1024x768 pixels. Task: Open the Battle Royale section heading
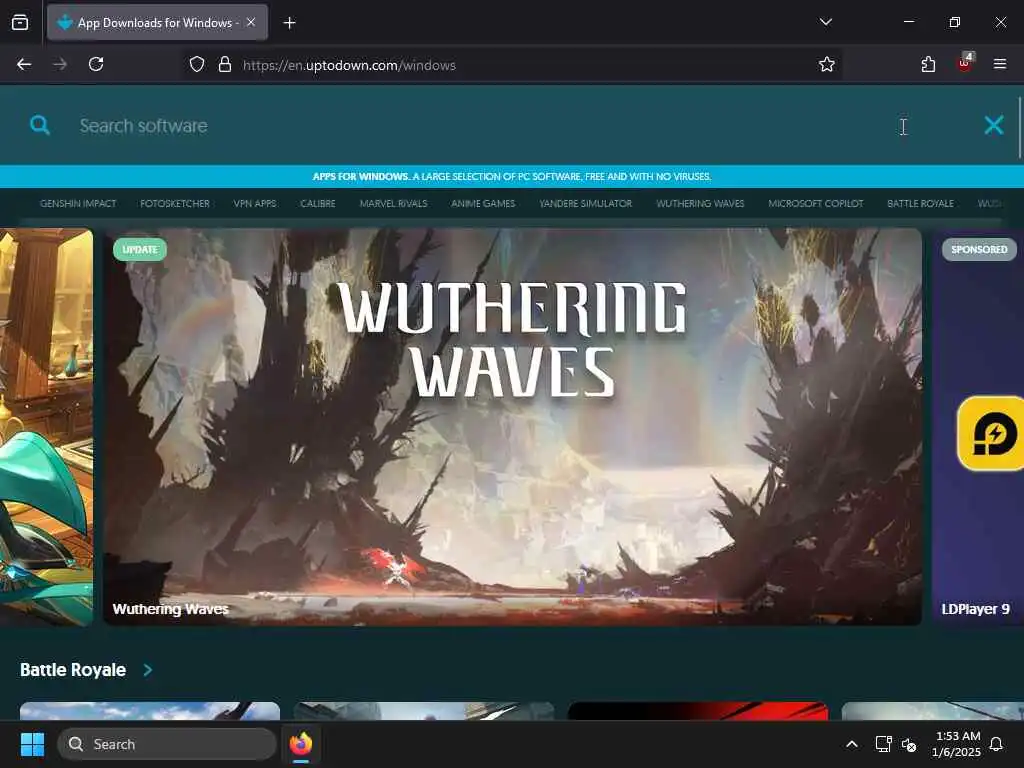click(x=73, y=669)
